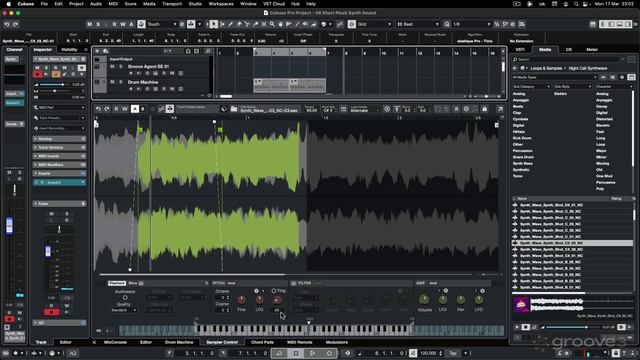Viewport: 640px width, 360px height.
Task: Adjust the pitch Fine knob
Action: click(x=242, y=300)
